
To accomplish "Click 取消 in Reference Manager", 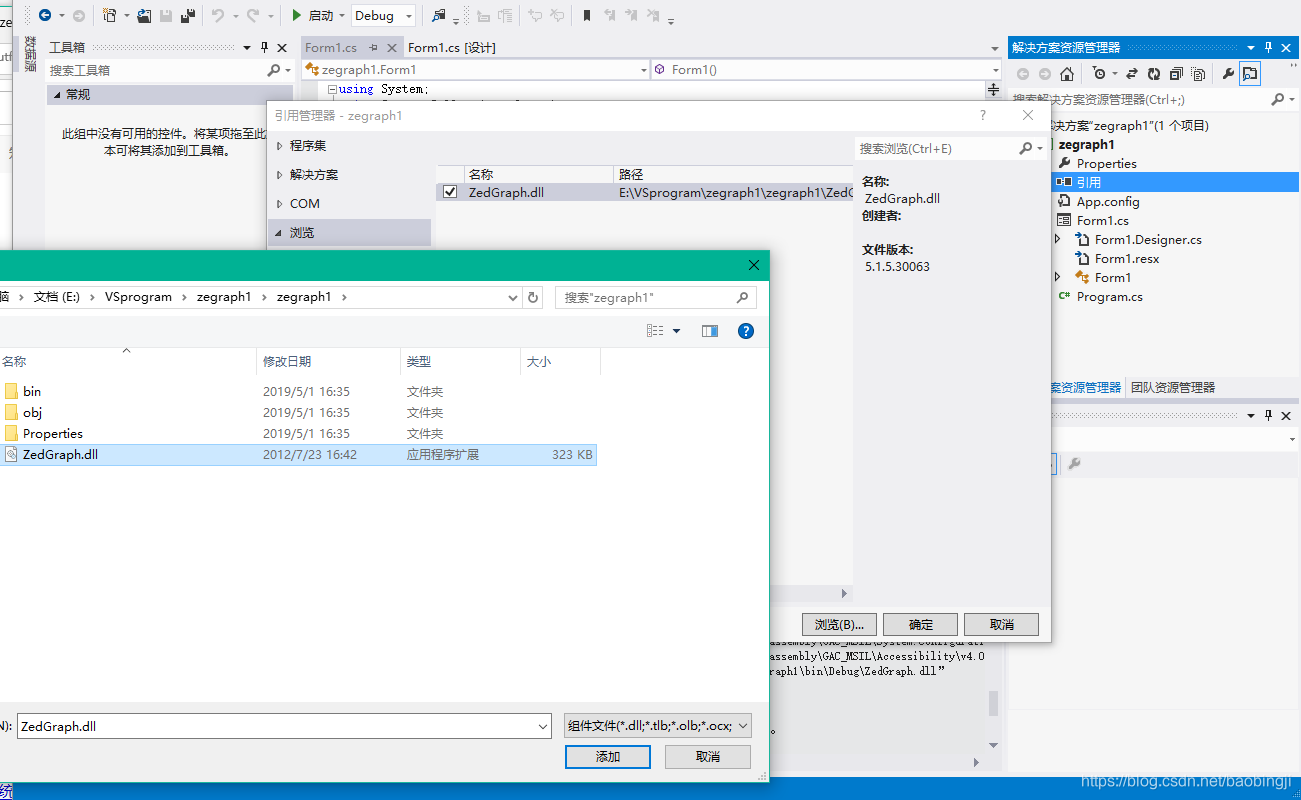I will (1001, 624).
